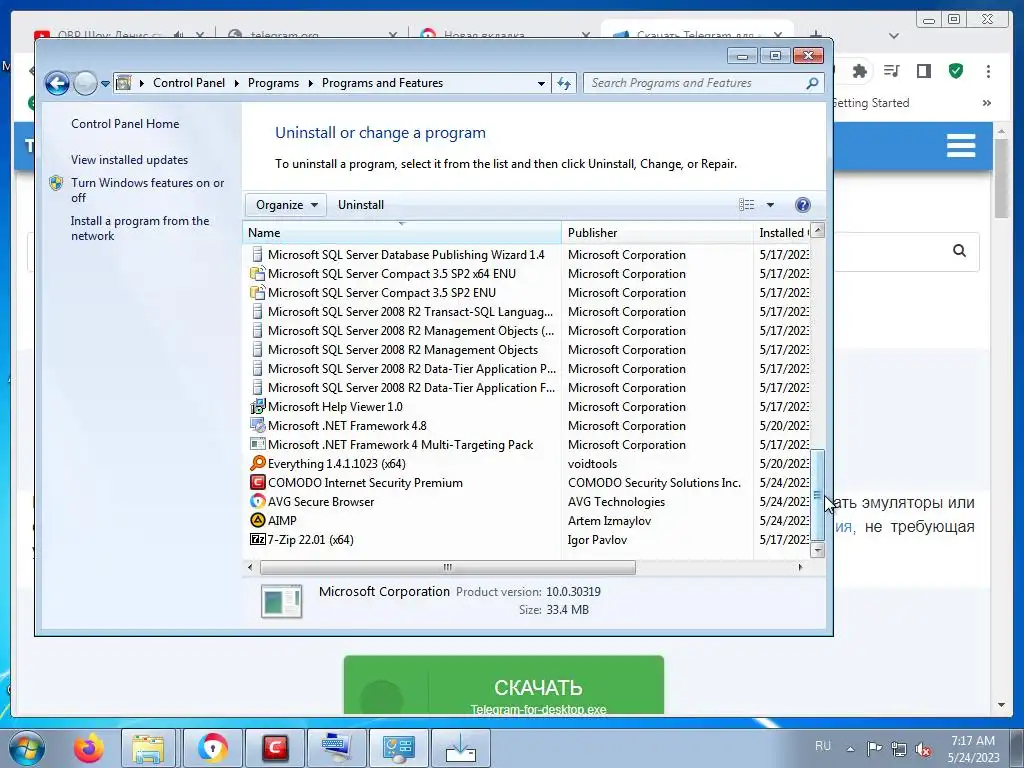Open COMODO from the taskbar
This screenshot has height=768, width=1024.
click(276, 748)
